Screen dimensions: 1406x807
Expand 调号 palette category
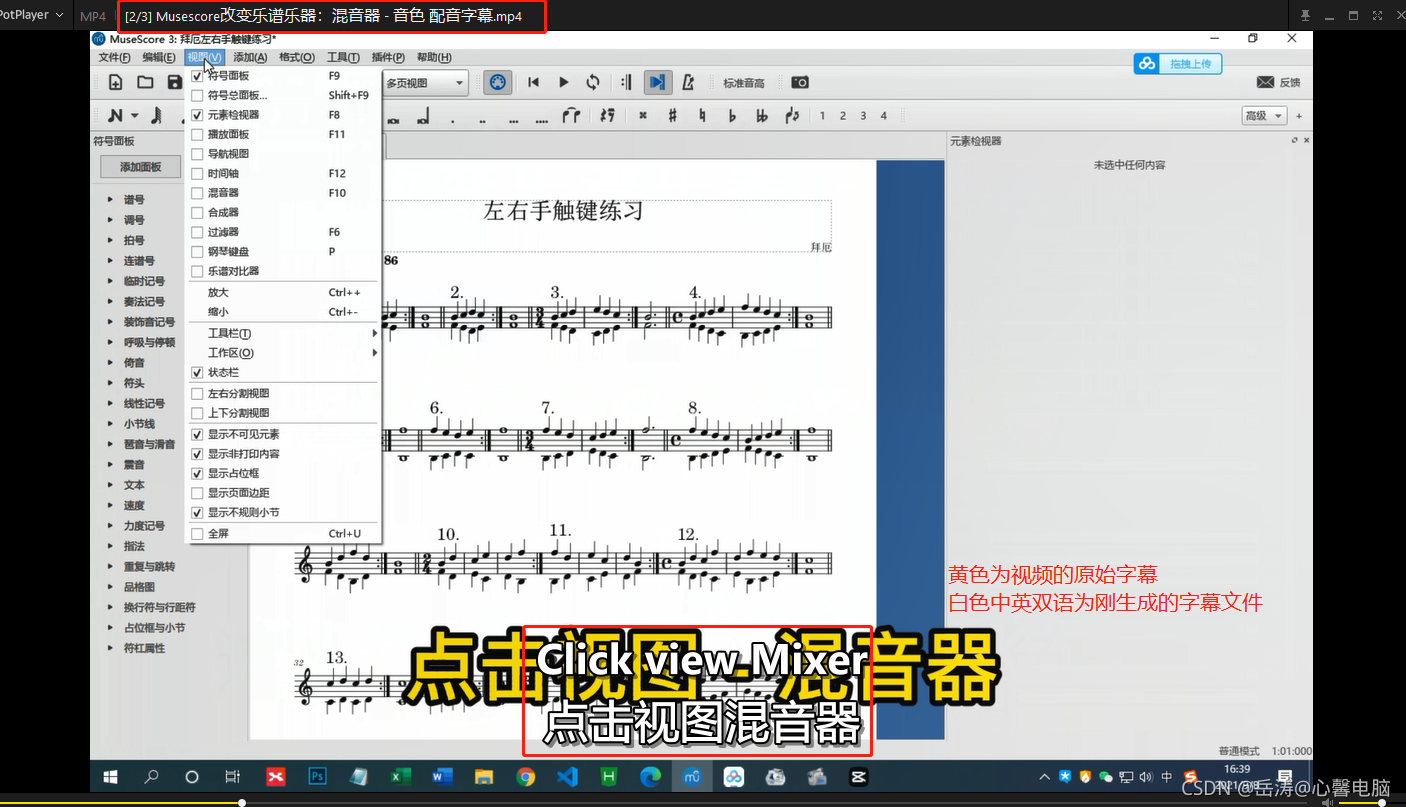click(x=110, y=220)
